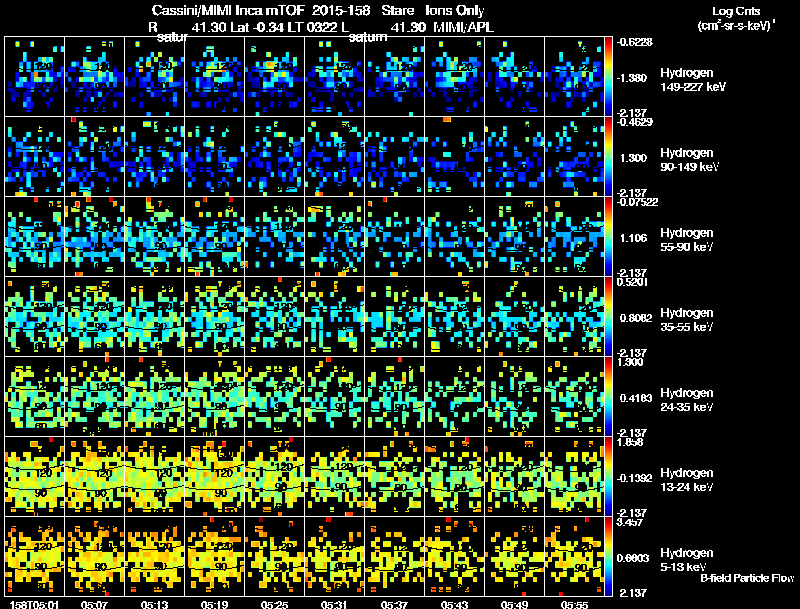Viewport: 800px width, 609px height.
Task: Click the 'Ions Only' text in title
Action: [x=455, y=10]
